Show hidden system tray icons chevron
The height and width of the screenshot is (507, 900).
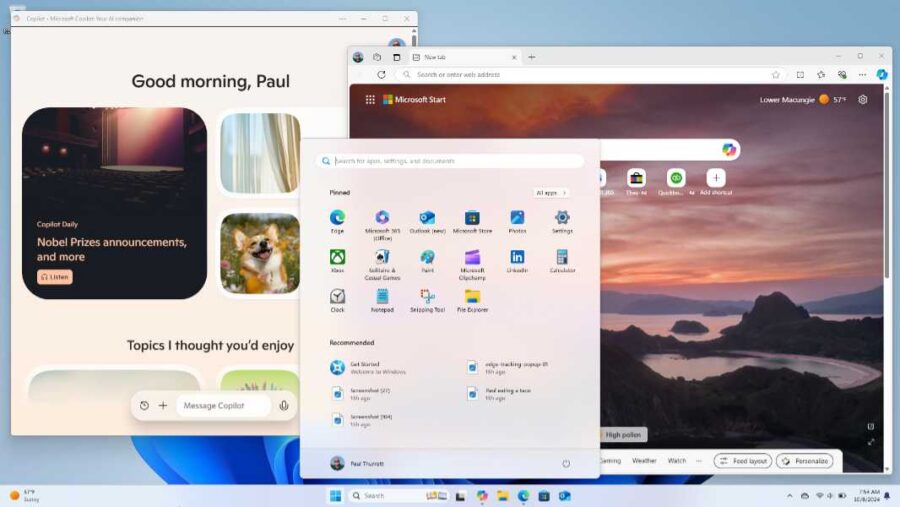[790, 496]
